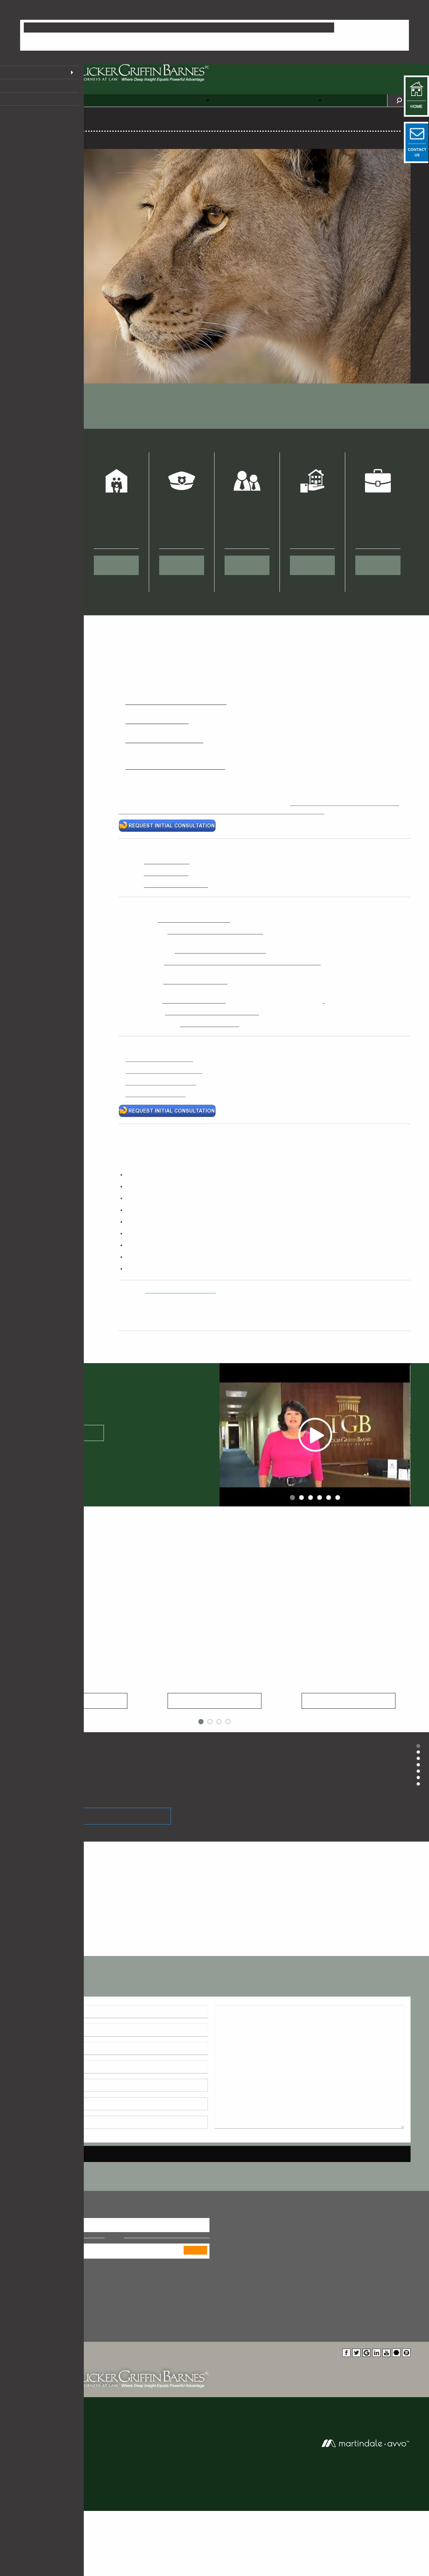Open the Contact Us envelope icon

(x=416, y=137)
